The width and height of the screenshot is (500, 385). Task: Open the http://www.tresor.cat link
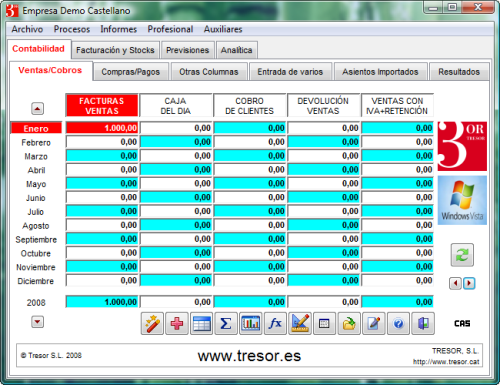click(446, 362)
